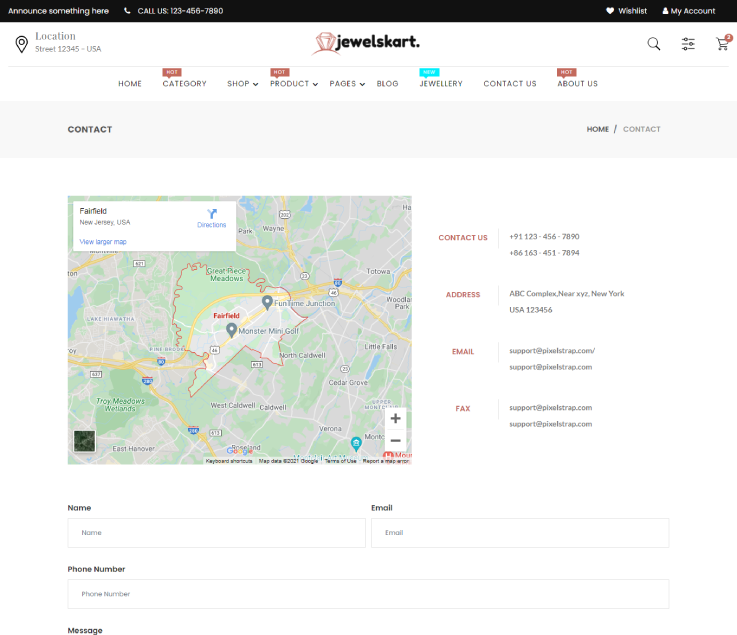The width and height of the screenshot is (737, 635).
Task: Expand the Shop dropdown menu
Action: pos(242,84)
